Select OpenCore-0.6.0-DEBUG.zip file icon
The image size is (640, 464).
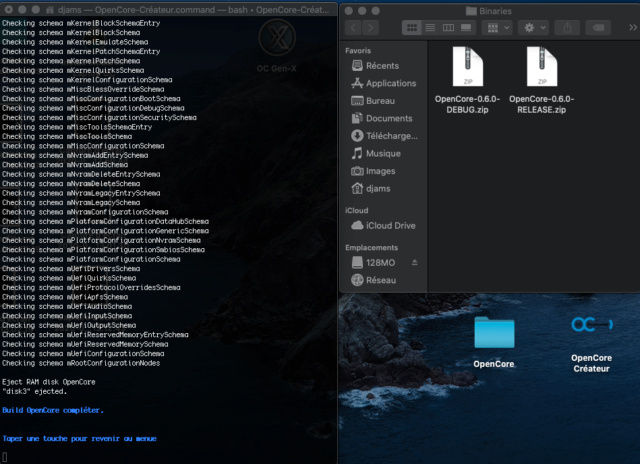(x=468, y=67)
